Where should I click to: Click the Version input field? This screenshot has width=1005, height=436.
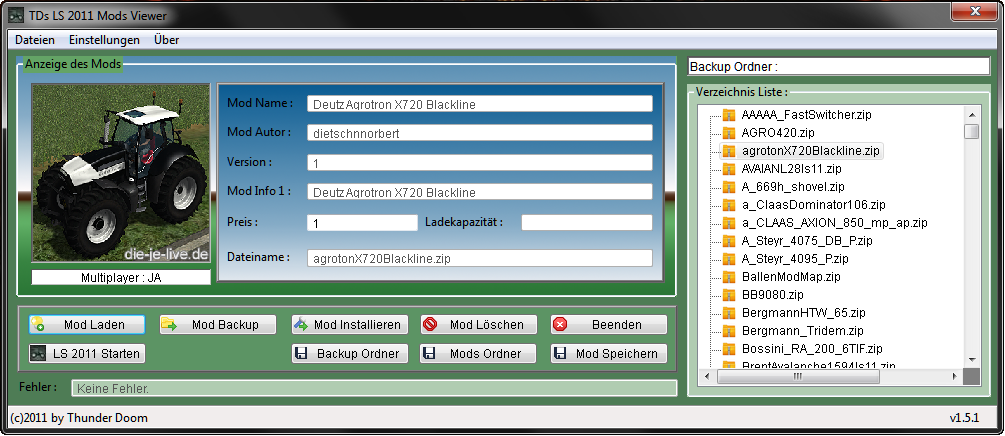pos(479,163)
